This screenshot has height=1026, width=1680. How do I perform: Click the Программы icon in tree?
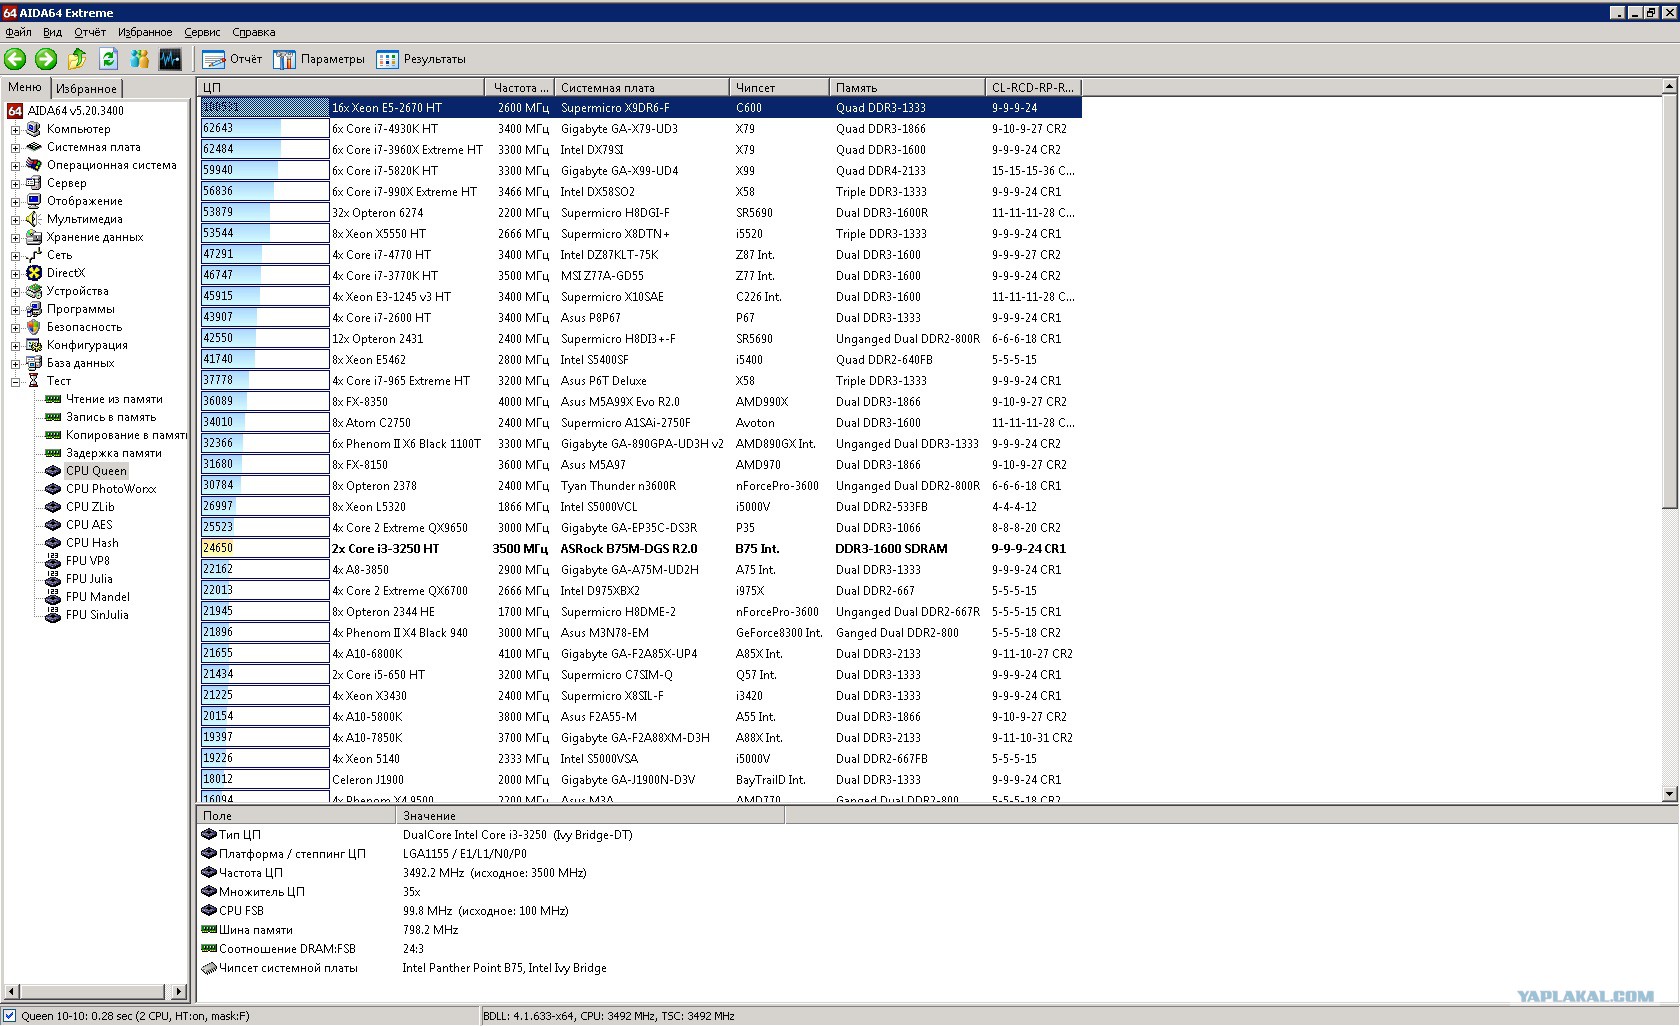pyautogui.click(x=34, y=309)
